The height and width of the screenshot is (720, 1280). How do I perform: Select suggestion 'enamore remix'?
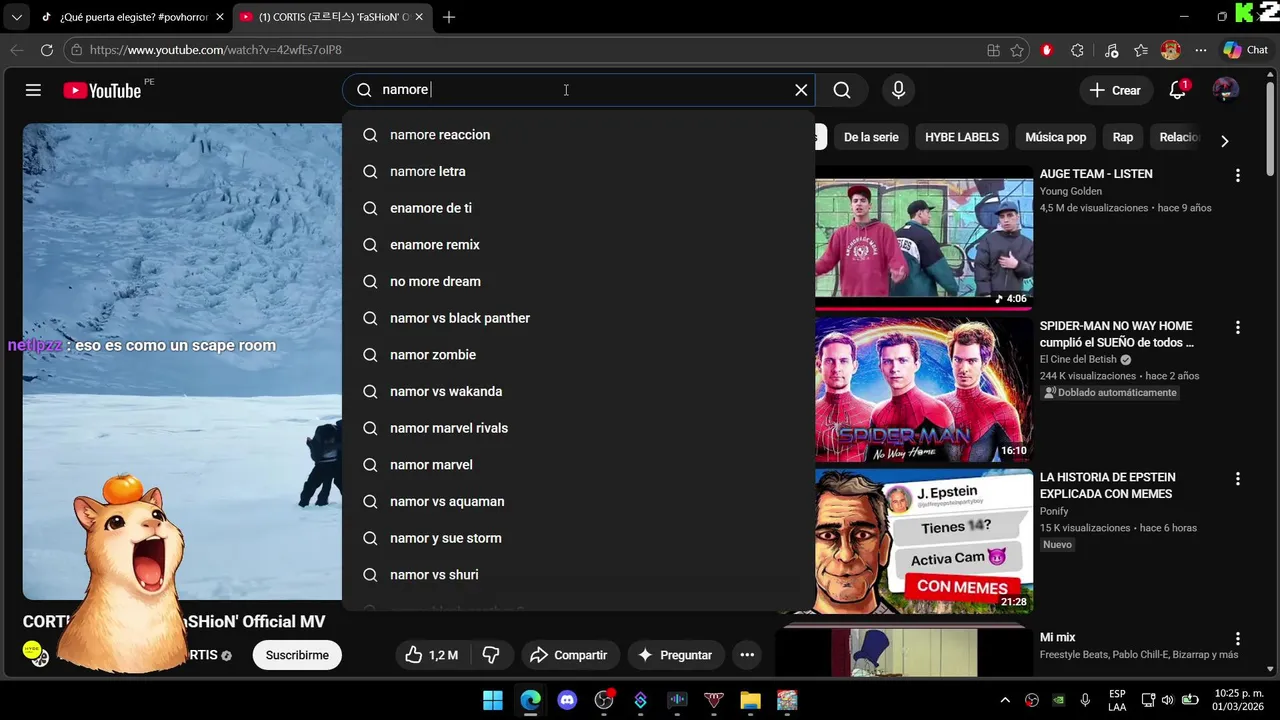pos(578,245)
